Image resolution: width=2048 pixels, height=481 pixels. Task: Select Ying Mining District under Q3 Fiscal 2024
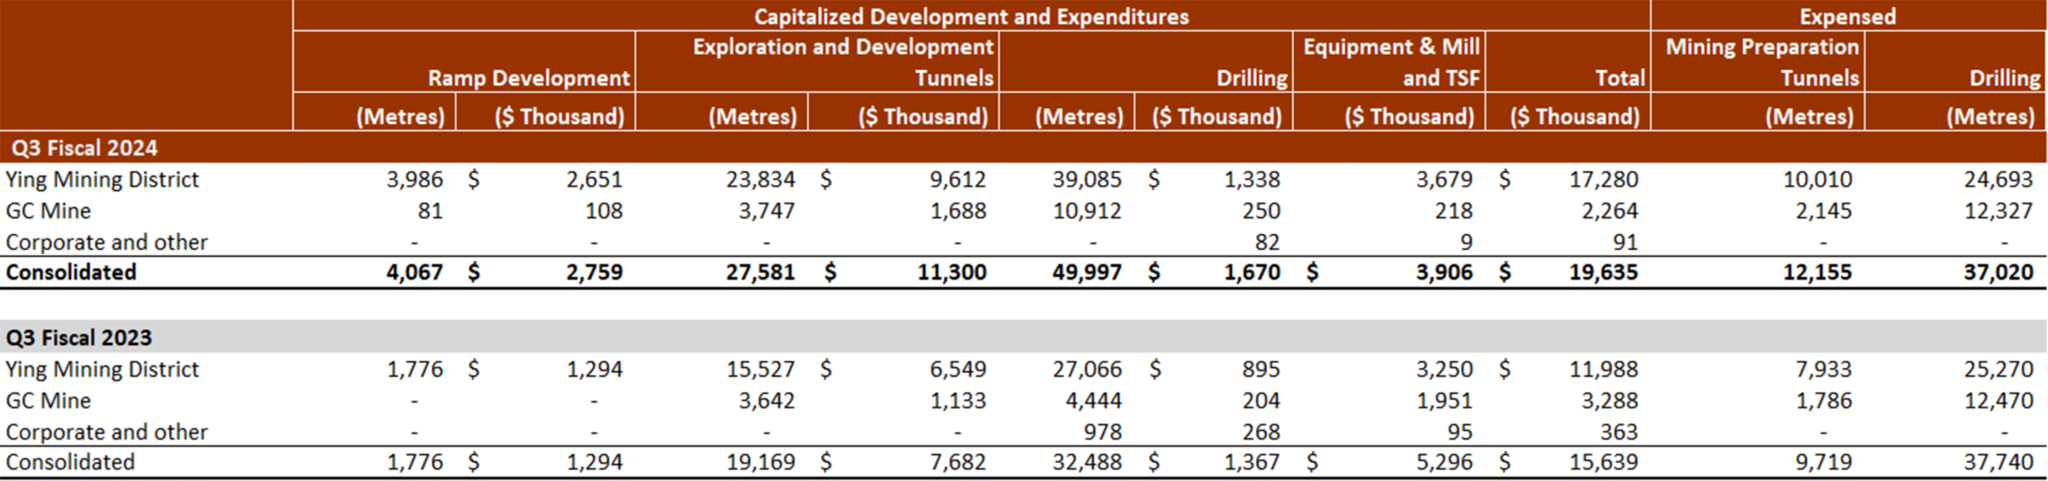[x=102, y=180]
